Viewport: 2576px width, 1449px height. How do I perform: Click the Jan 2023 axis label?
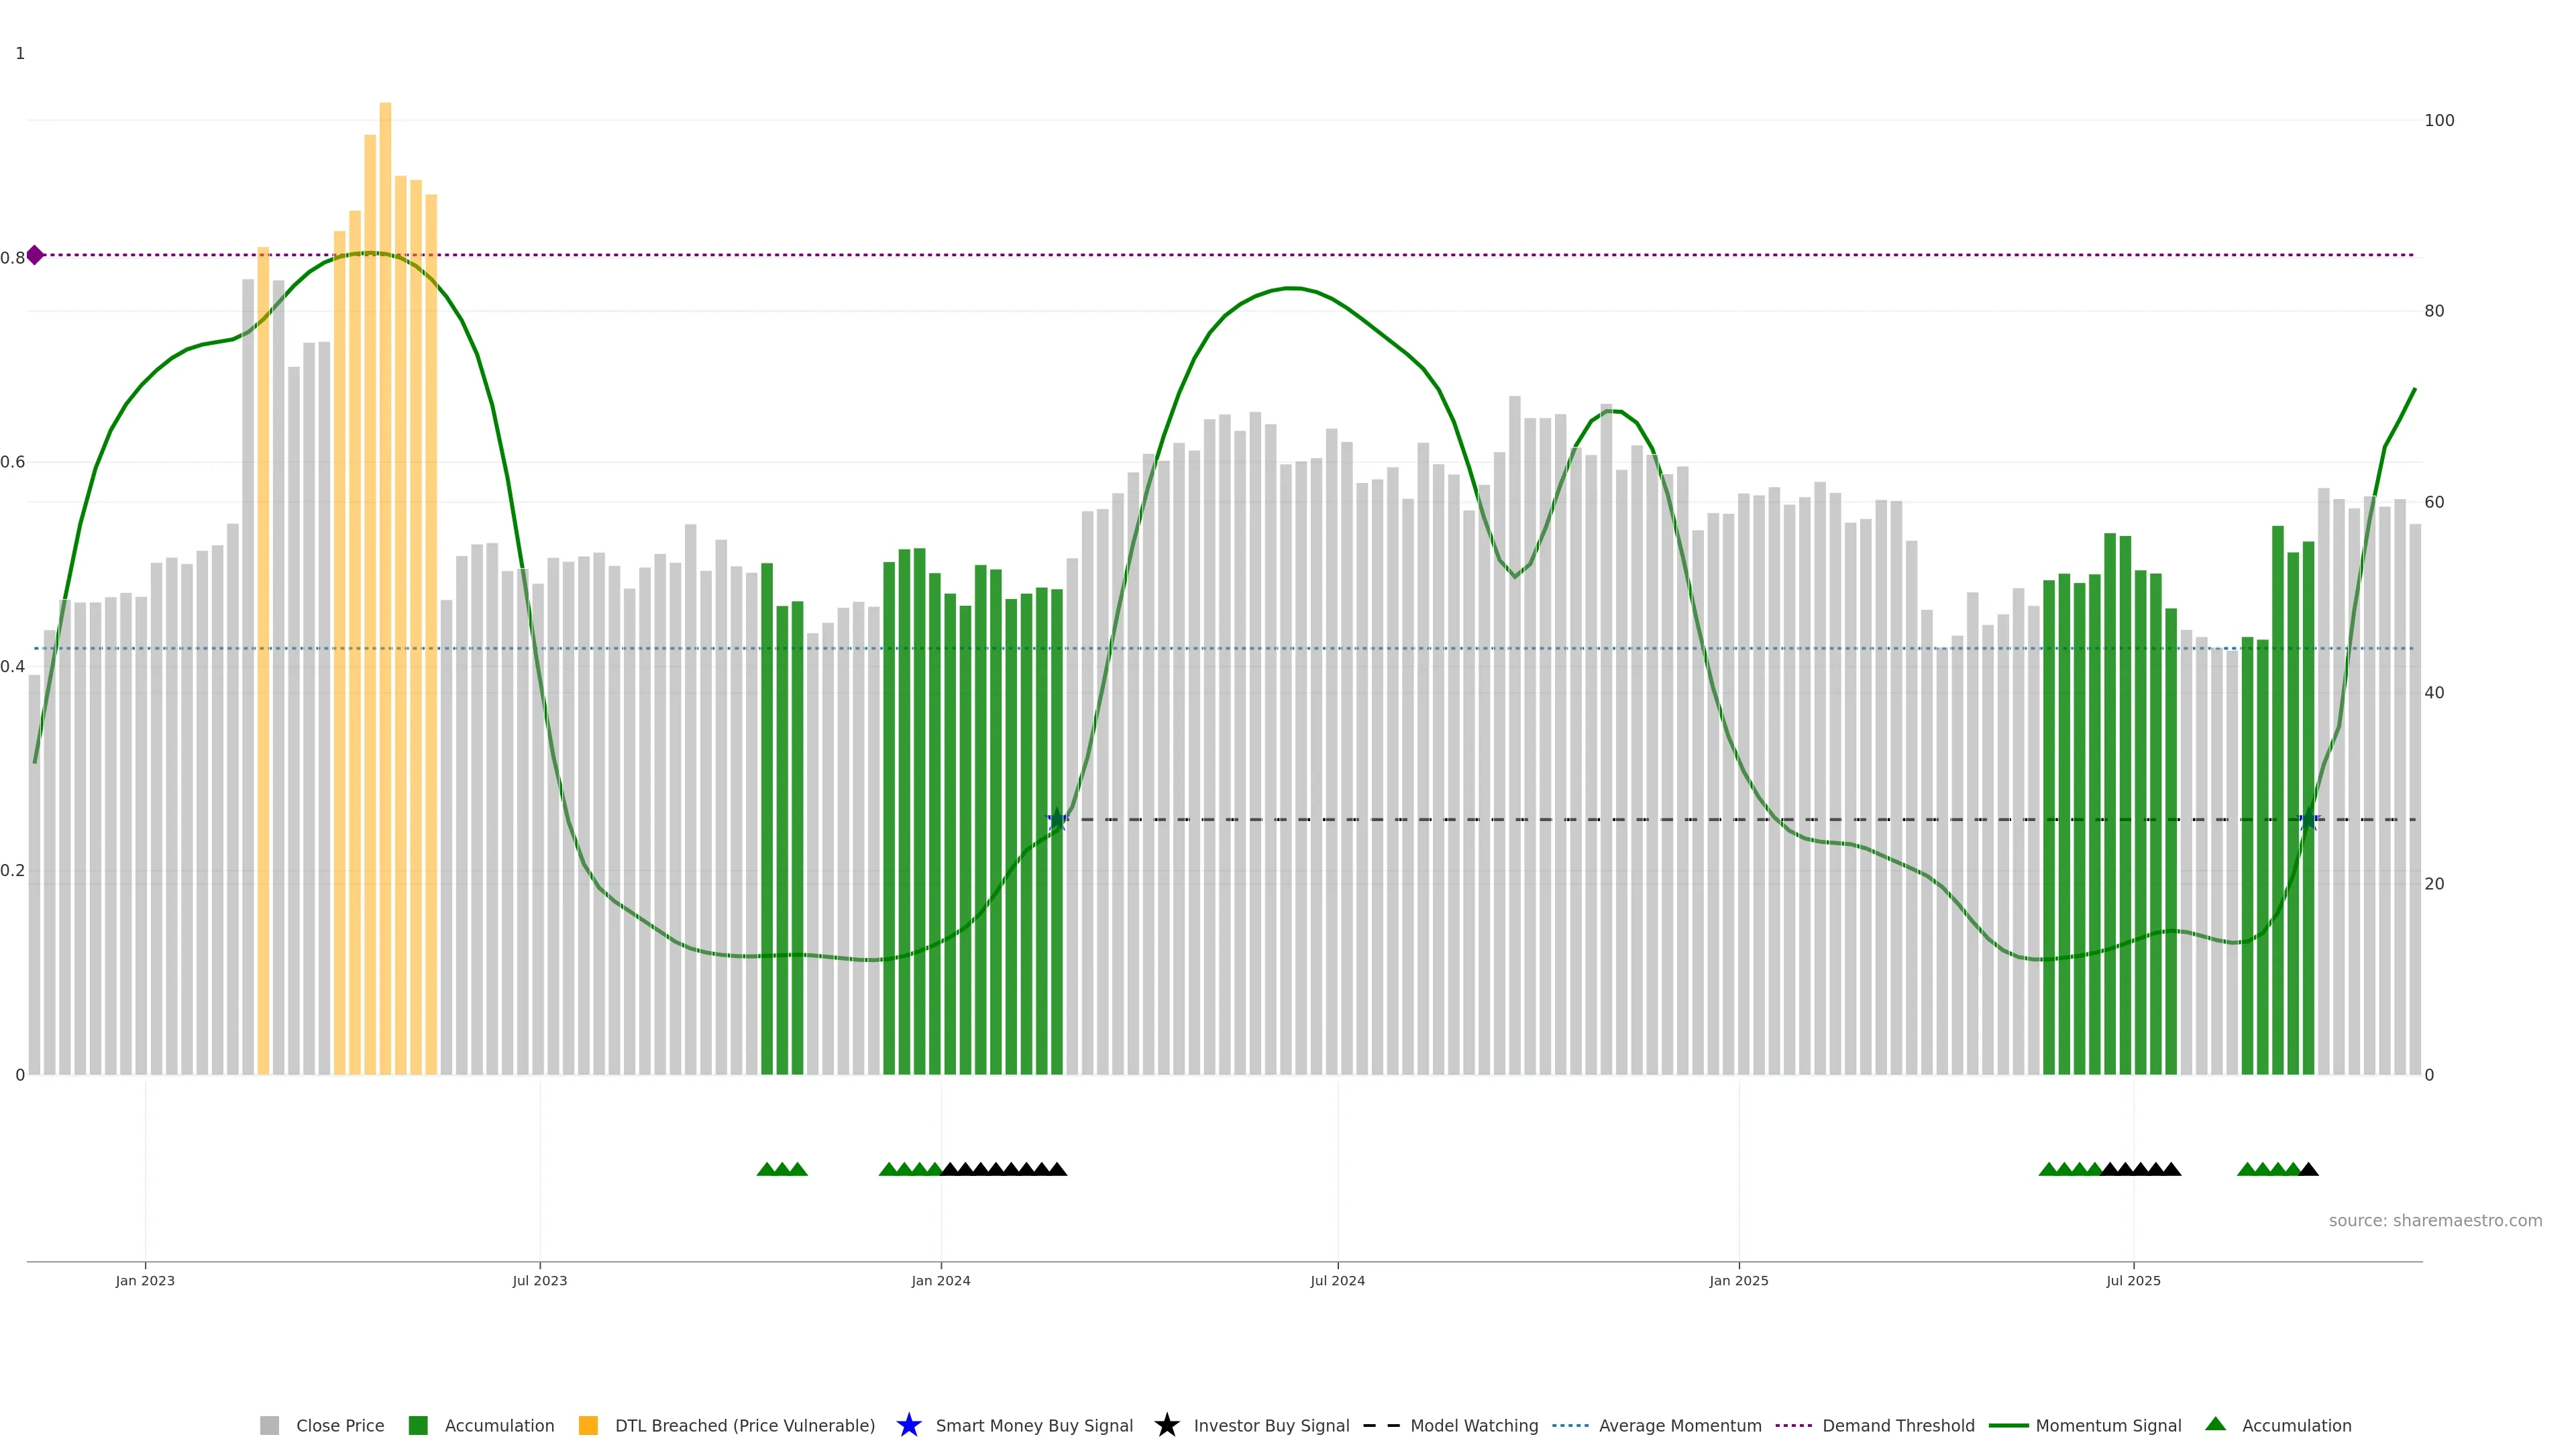pyautogui.click(x=145, y=1280)
